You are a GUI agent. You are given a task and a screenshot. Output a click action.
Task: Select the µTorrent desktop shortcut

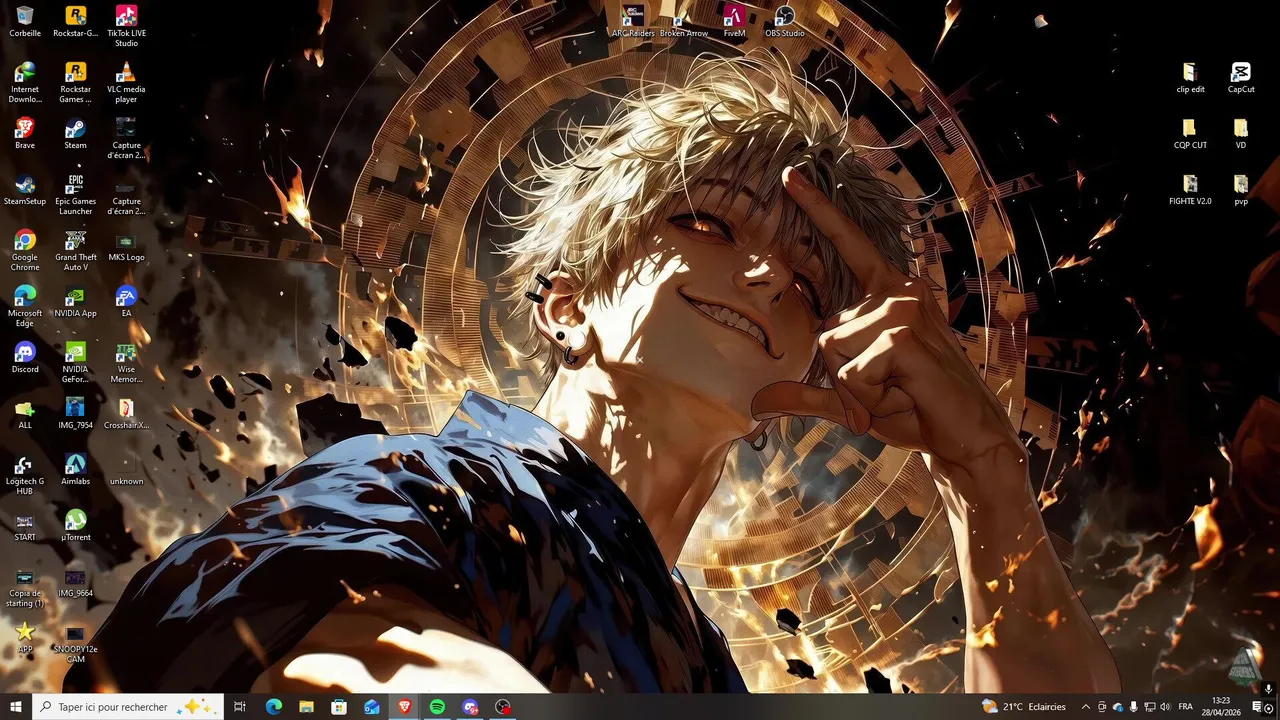click(75, 526)
